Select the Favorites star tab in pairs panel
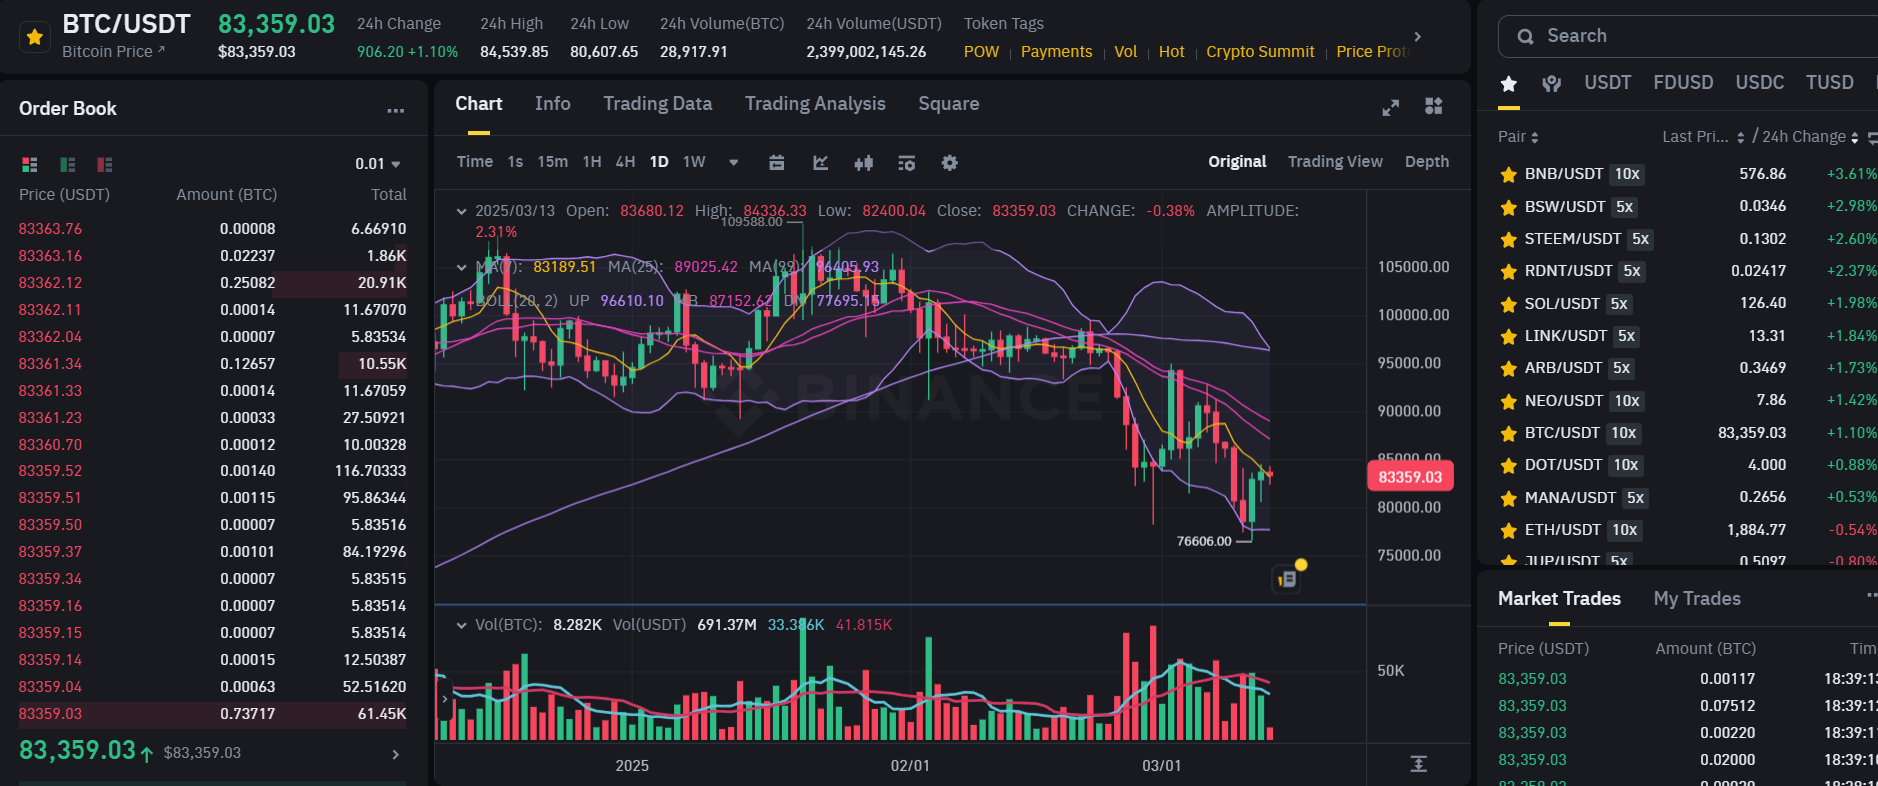The width and height of the screenshot is (1878, 786). coord(1509,83)
